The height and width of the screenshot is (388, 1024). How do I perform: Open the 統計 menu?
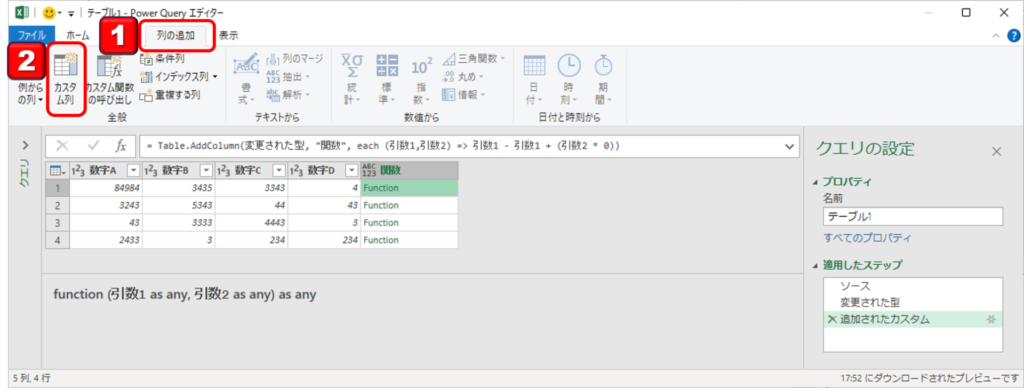click(x=352, y=80)
